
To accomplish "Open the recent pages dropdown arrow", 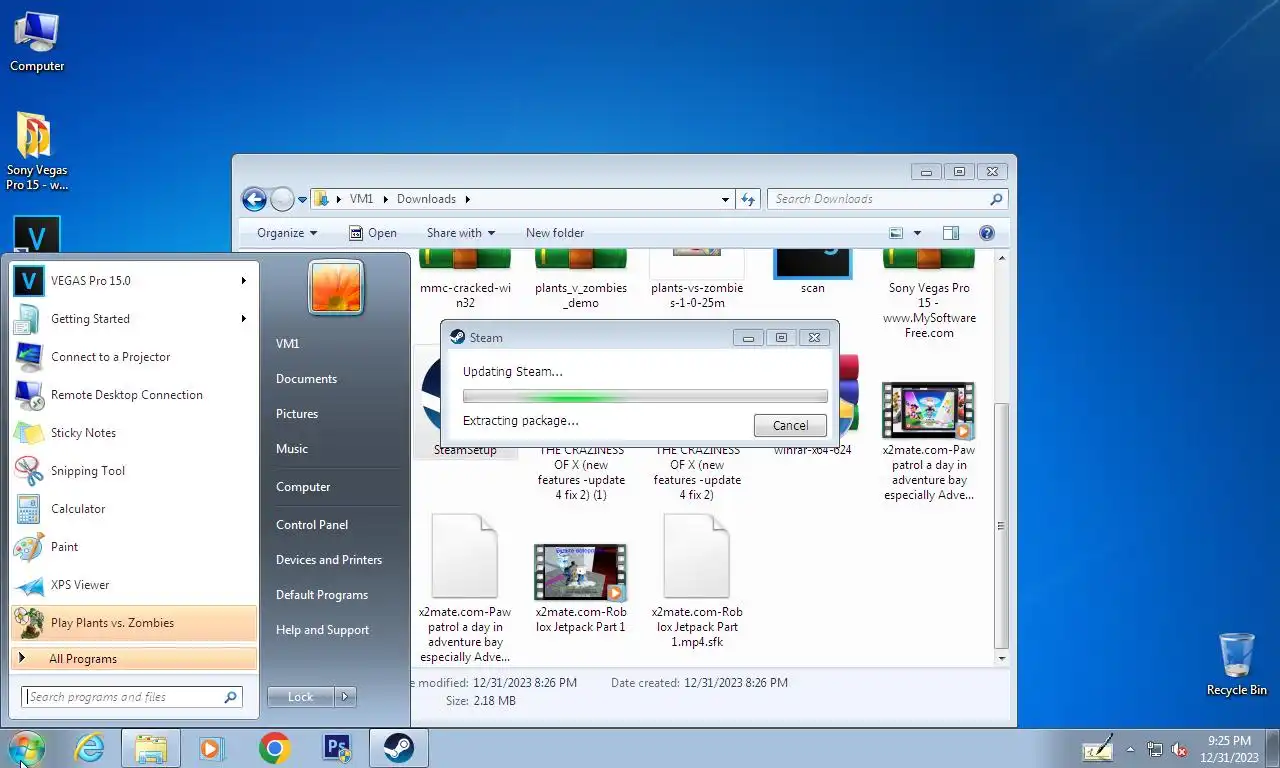I will (302, 200).
